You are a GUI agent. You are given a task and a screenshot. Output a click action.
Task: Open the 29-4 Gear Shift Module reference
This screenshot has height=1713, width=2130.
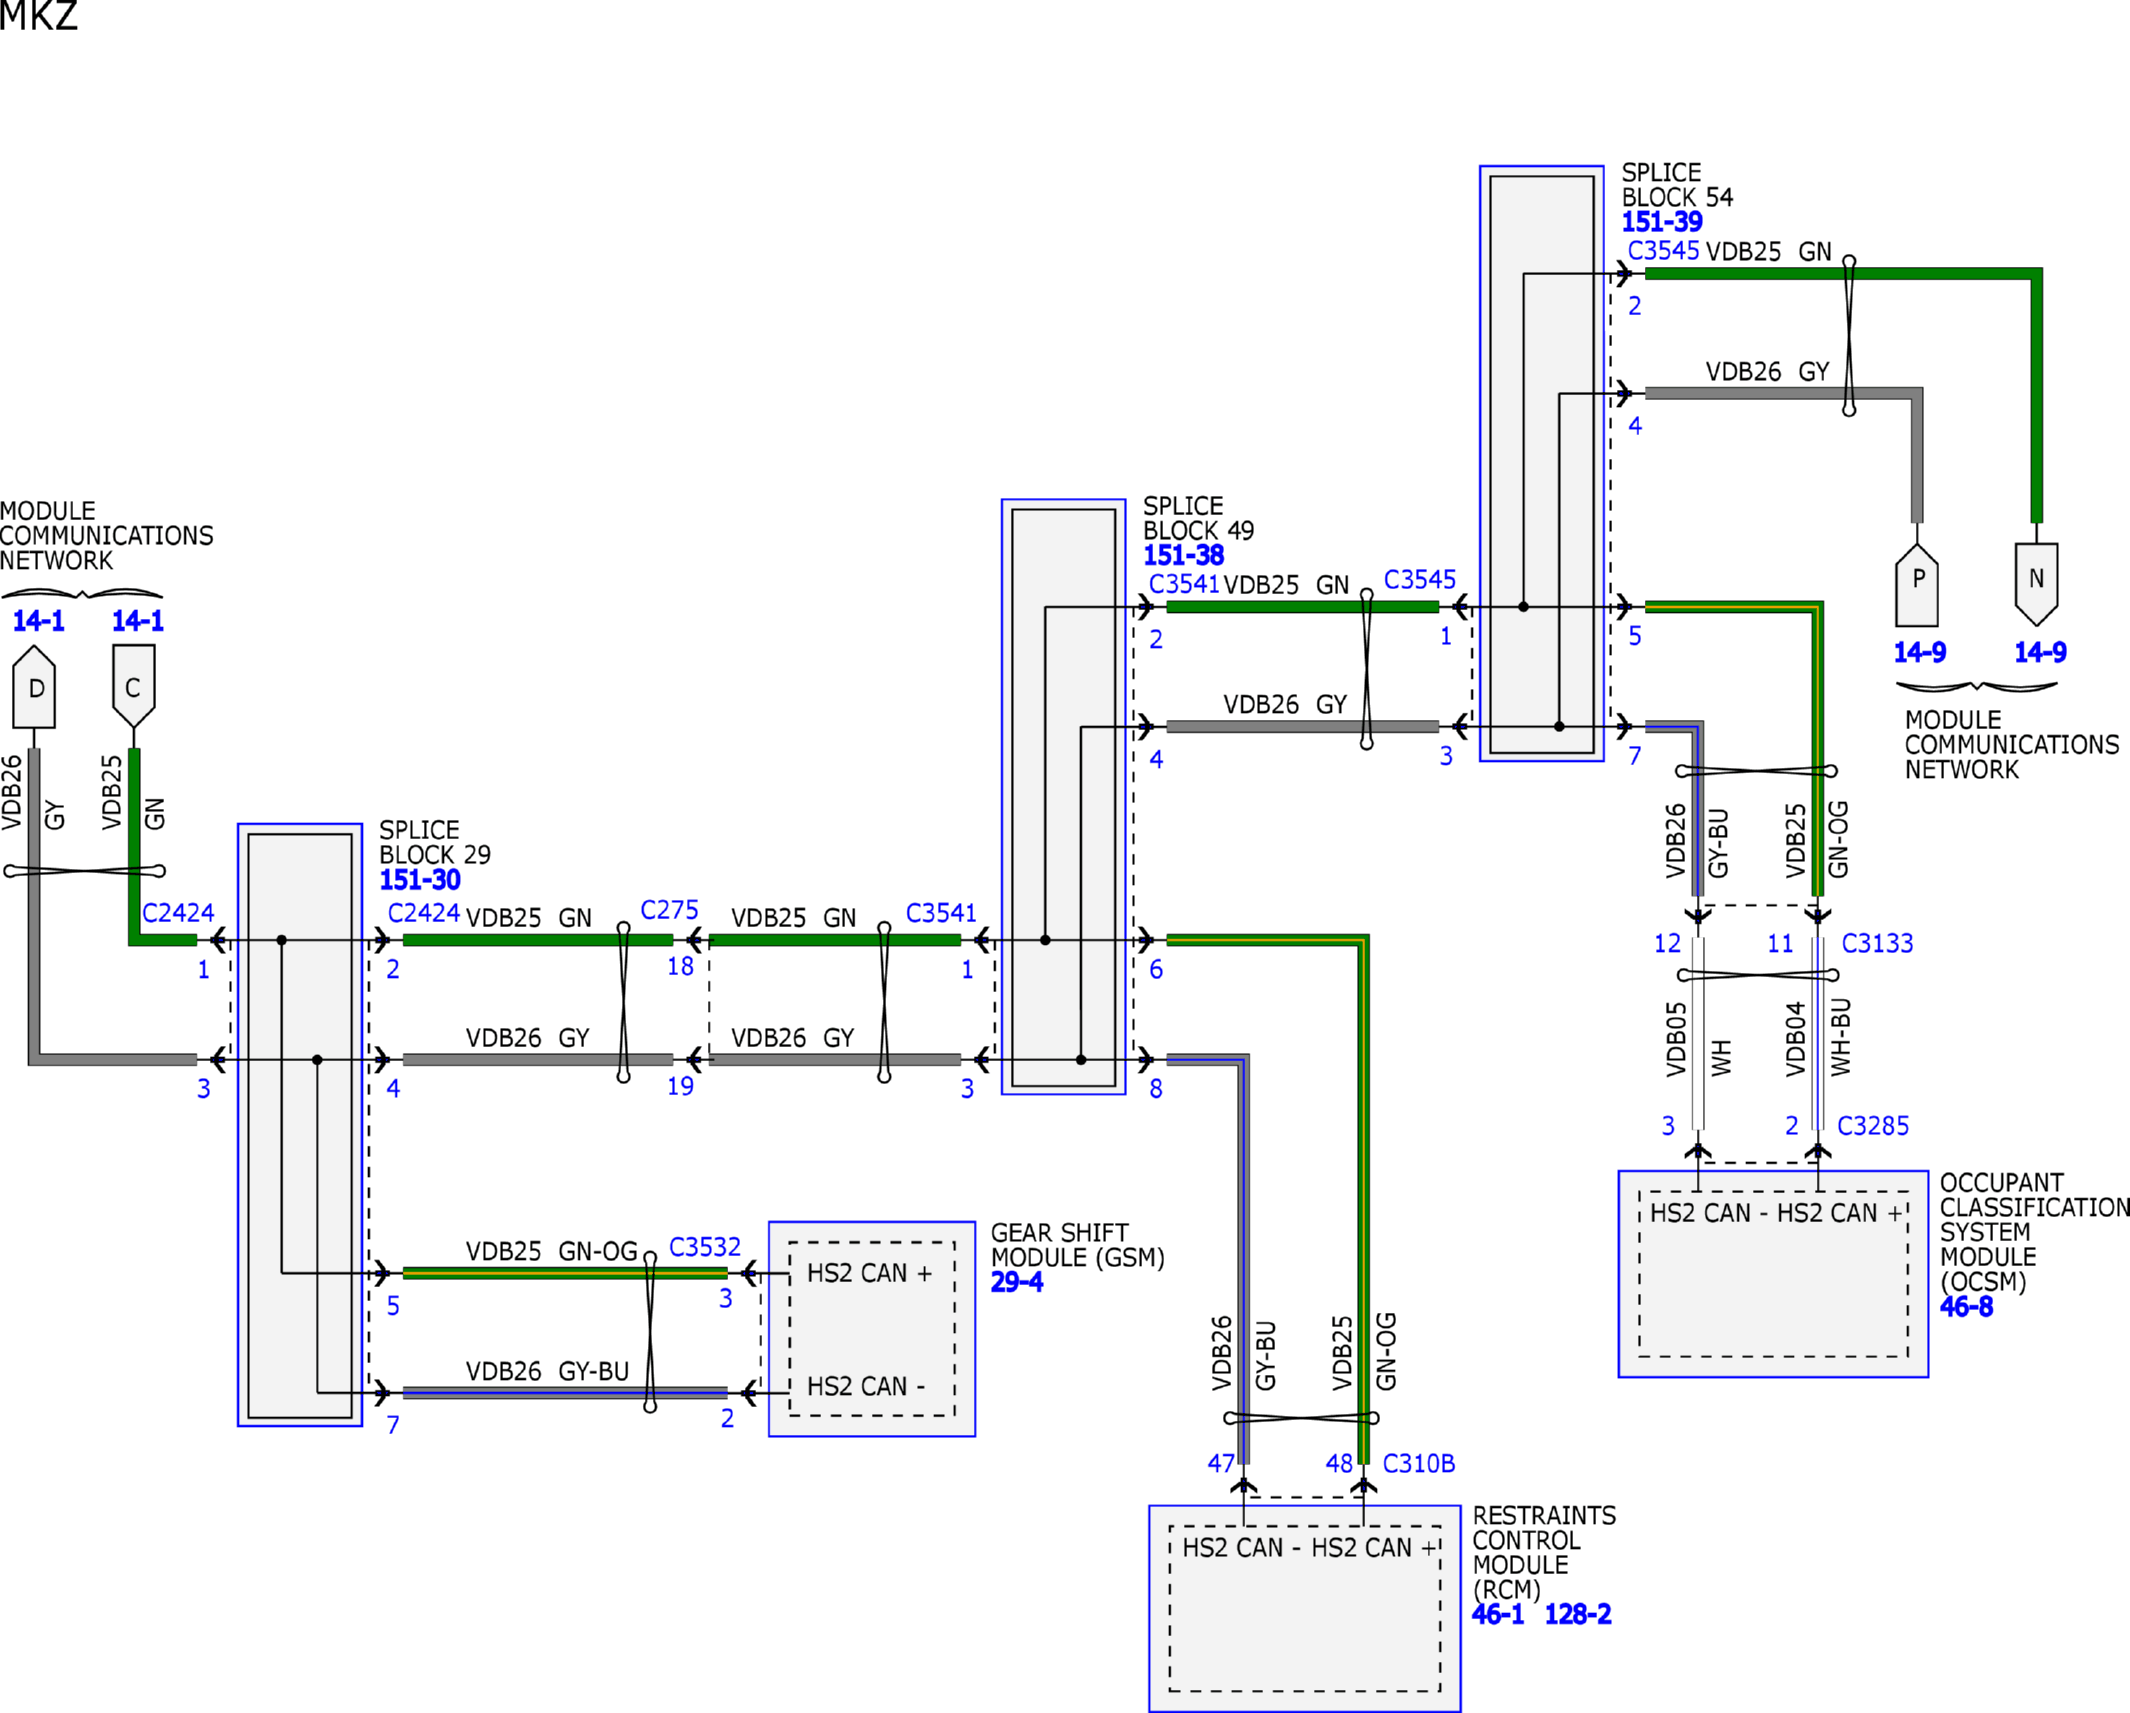tap(1017, 1282)
